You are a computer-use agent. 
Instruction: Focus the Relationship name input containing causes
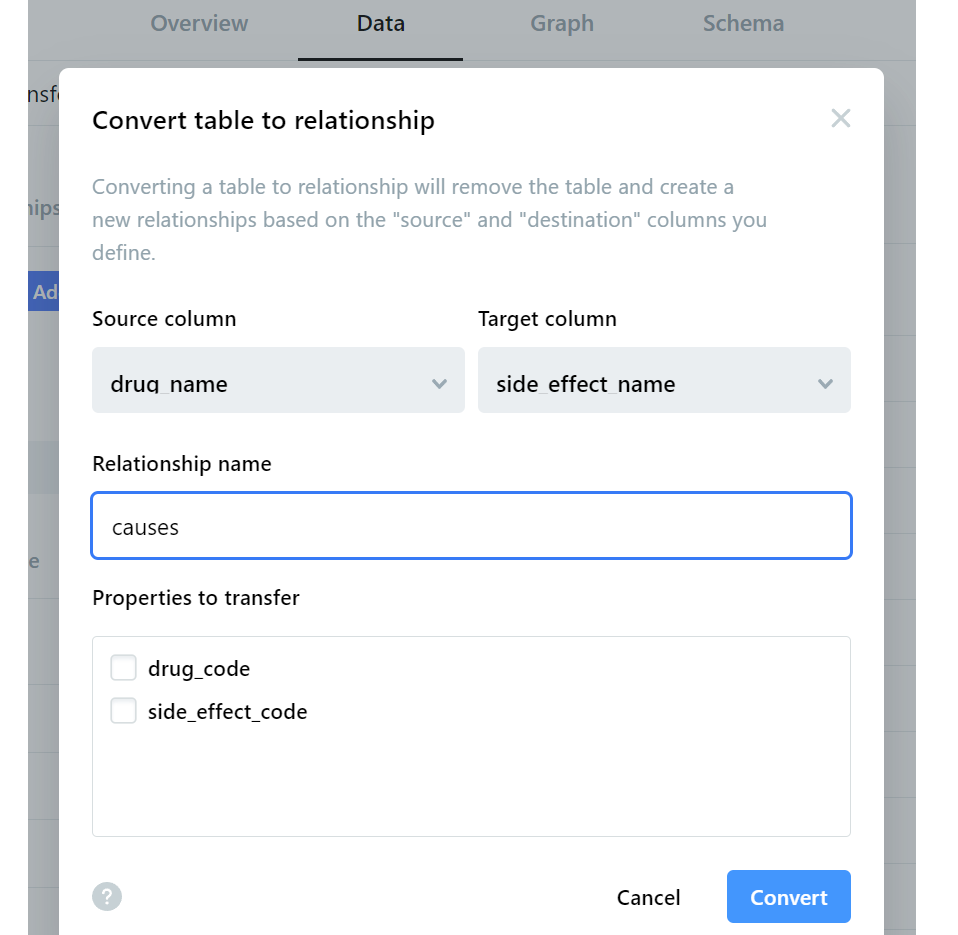[x=471, y=526]
